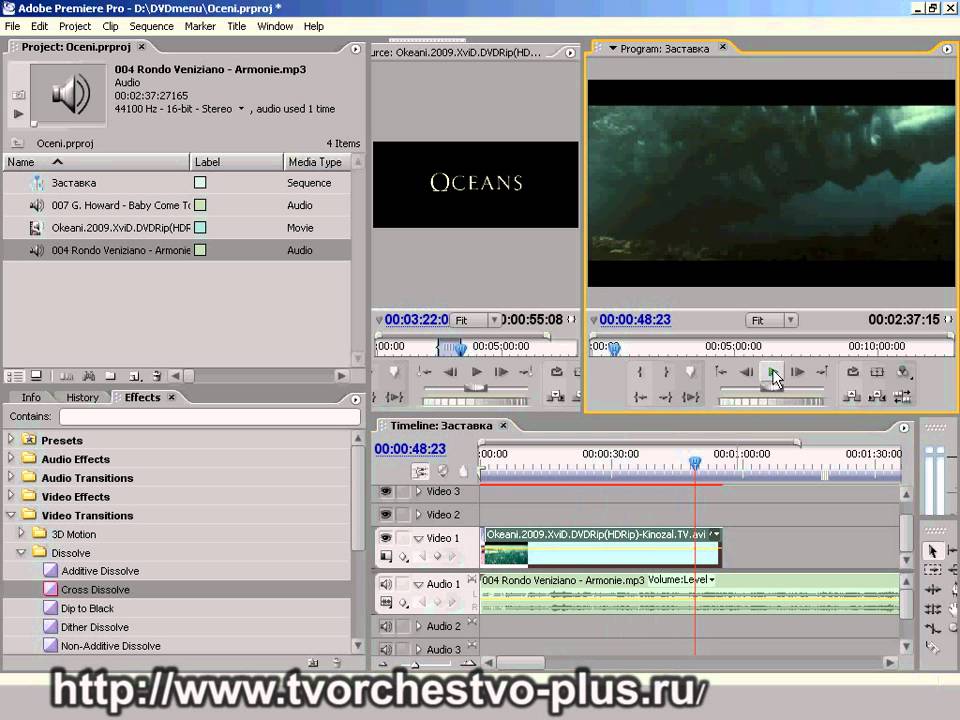Viewport: 960px width, 720px height.
Task: Go to In point in Program monitor
Action: 640,397
